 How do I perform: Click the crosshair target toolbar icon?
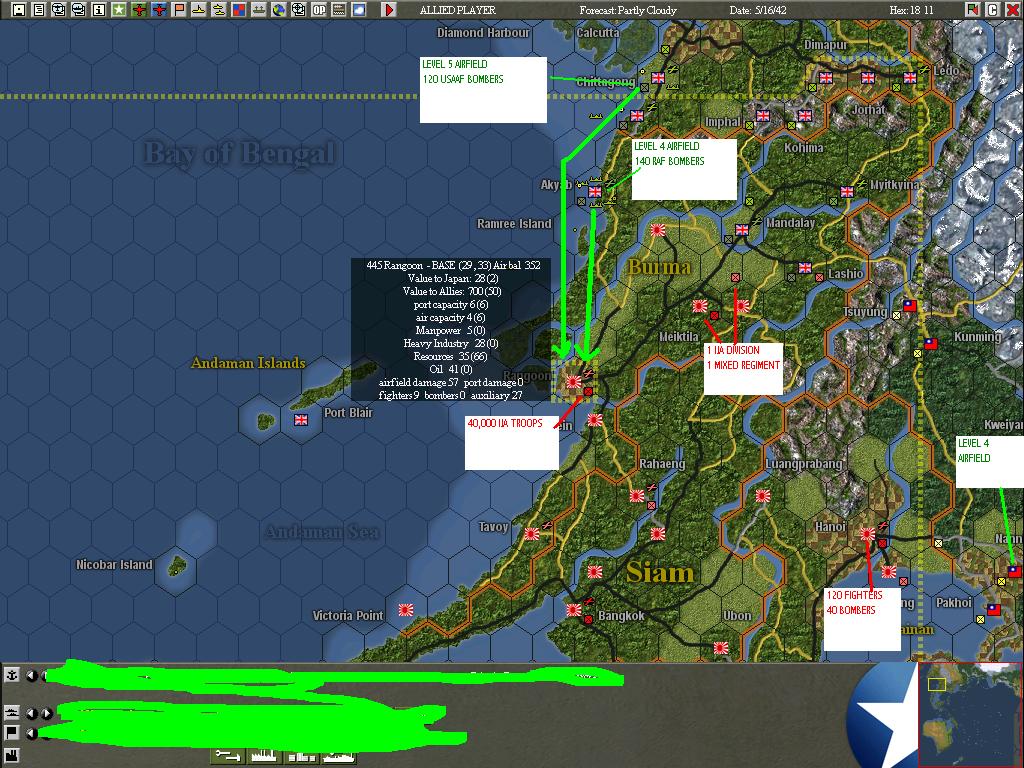click(x=299, y=10)
